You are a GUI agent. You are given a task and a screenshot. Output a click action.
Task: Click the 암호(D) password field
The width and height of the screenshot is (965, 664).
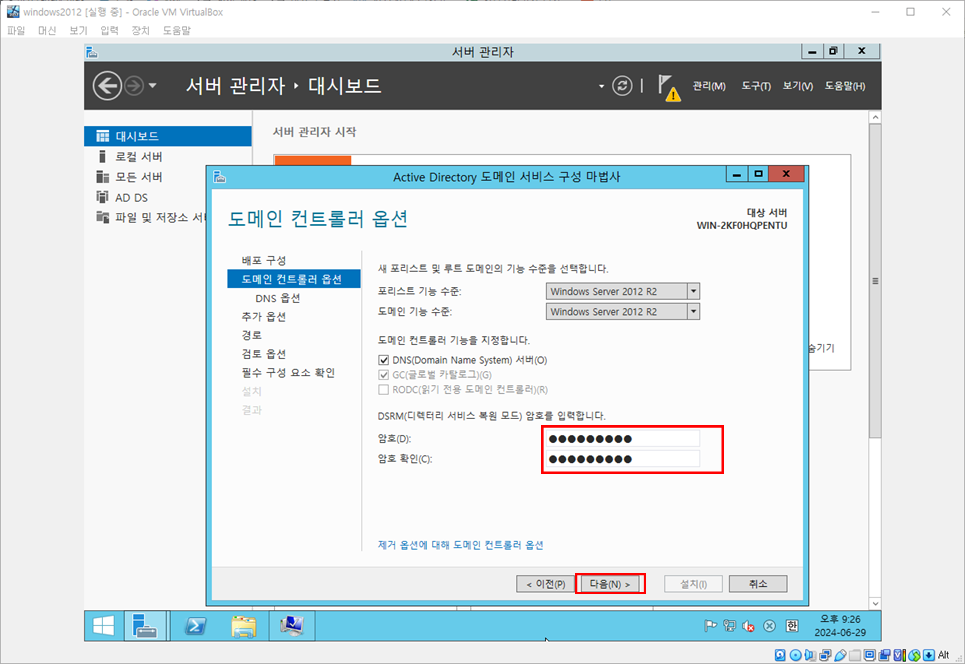tap(622, 439)
